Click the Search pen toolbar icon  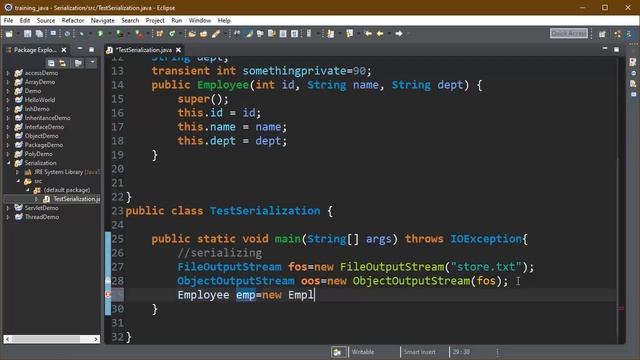point(216,33)
